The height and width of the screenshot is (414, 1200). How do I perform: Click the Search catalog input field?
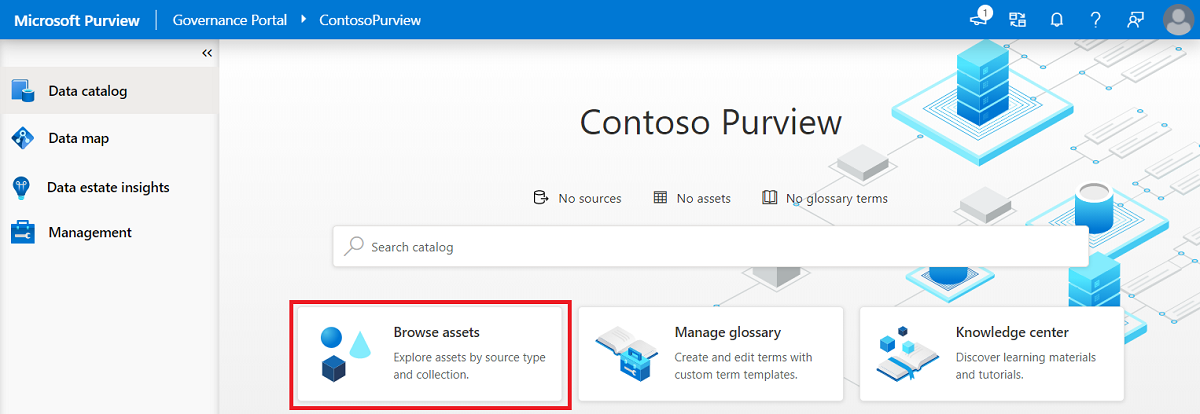(710, 246)
